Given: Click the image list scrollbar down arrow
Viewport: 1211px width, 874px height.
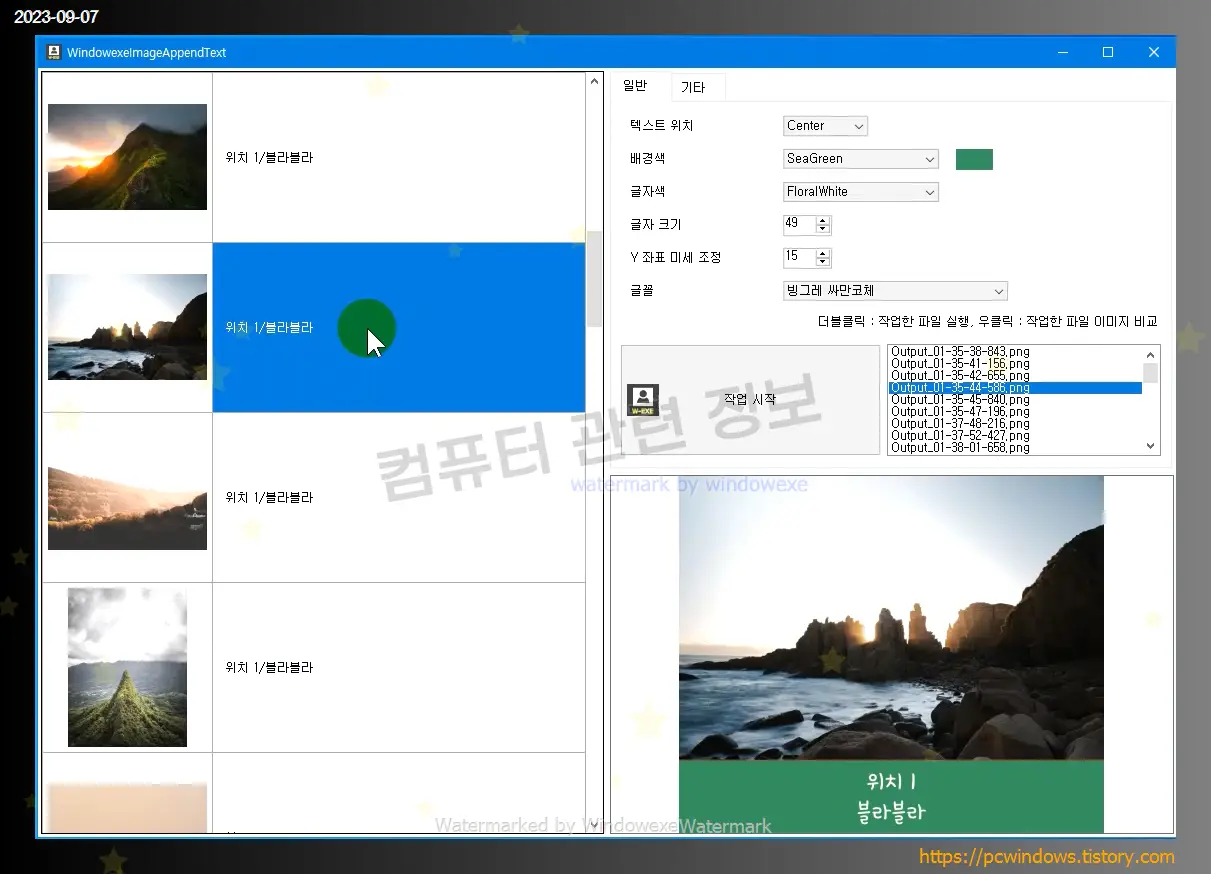Looking at the screenshot, I should tap(594, 823).
